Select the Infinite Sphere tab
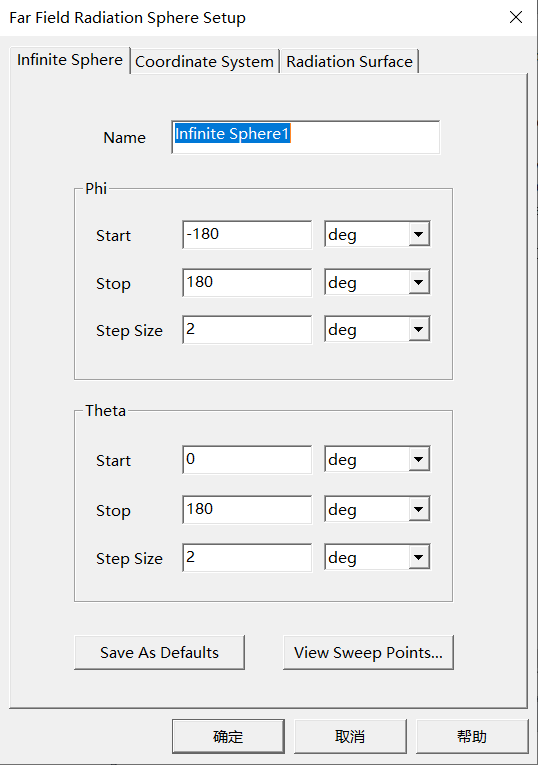Screen dimensions: 538x765 [x=70, y=60]
